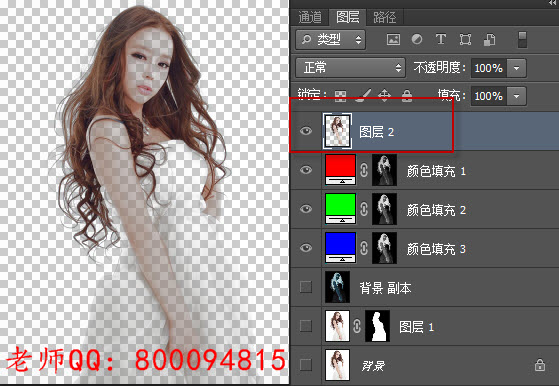This screenshot has width=559, height=386.
Task: Switch to the 通道 tab
Action: (x=309, y=17)
